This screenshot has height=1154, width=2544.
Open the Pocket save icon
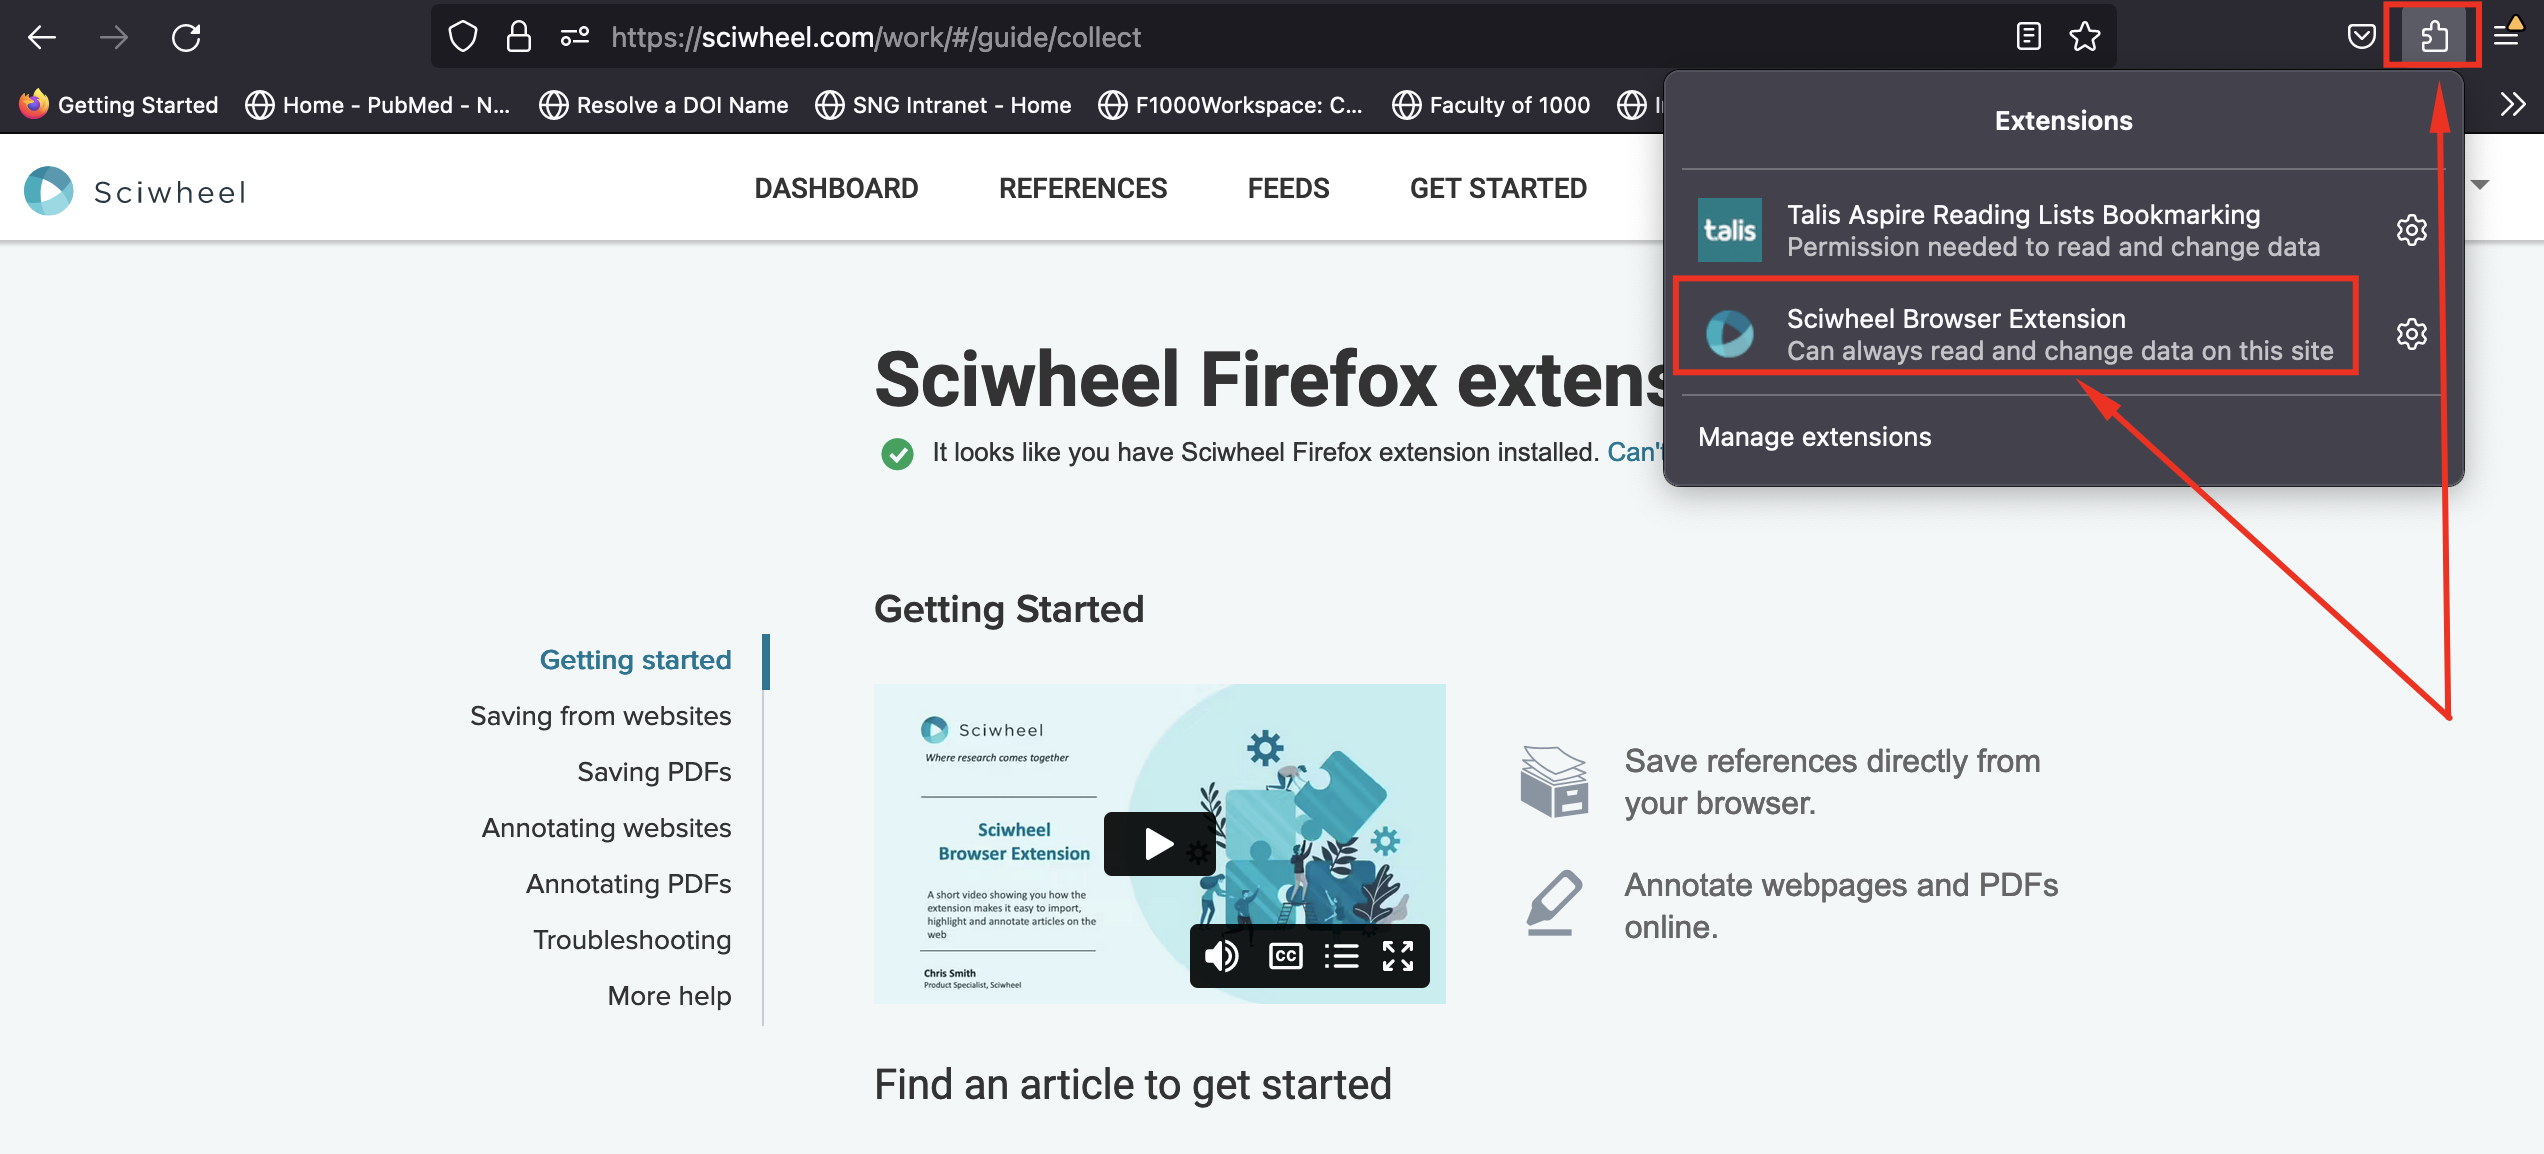point(2361,37)
